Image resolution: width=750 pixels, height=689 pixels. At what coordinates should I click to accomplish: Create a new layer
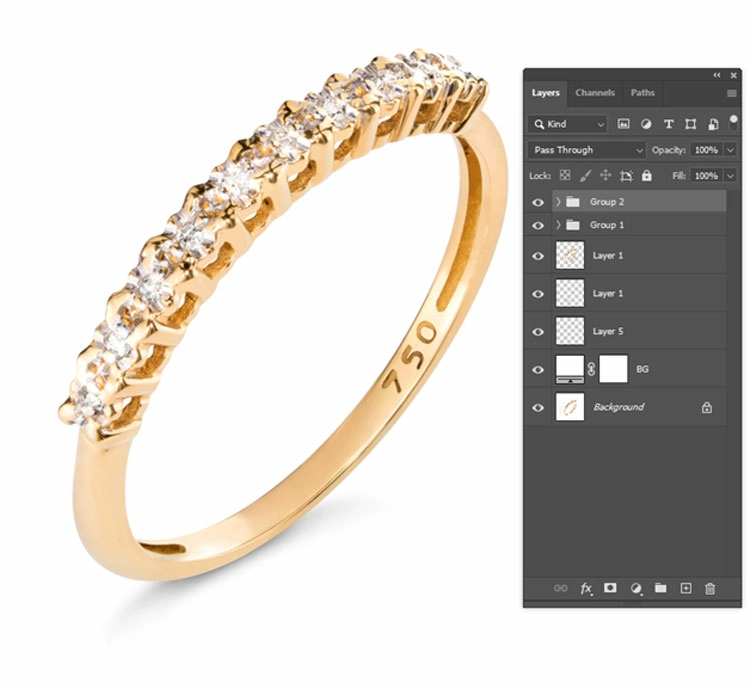pyautogui.click(x=686, y=588)
